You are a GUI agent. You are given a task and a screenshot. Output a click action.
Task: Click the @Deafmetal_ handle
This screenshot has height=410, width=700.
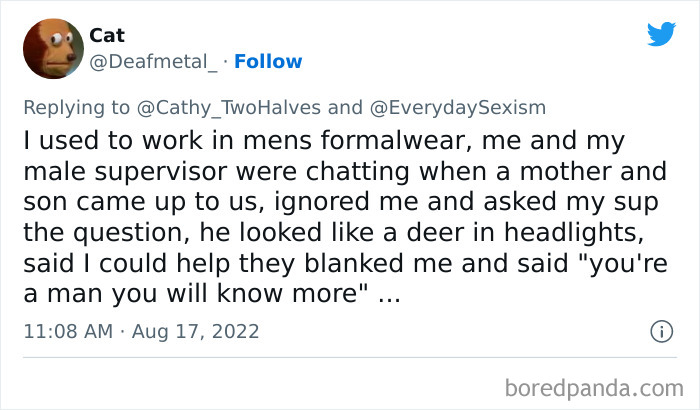tap(153, 62)
